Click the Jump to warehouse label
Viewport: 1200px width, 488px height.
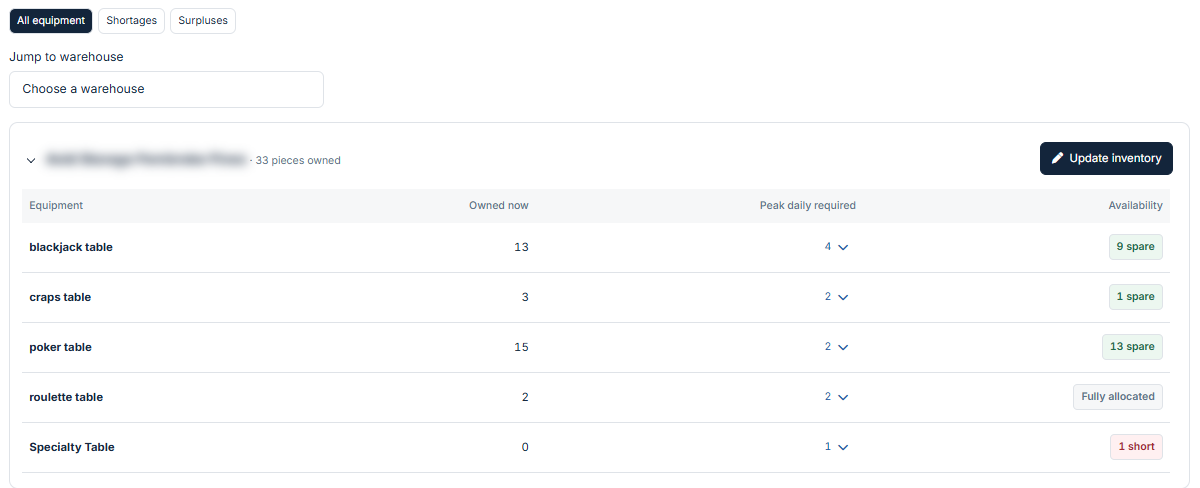click(66, 57)
